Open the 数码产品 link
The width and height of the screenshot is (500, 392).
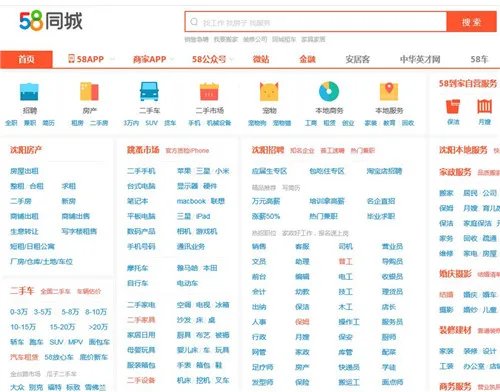[x=141, y=231]
